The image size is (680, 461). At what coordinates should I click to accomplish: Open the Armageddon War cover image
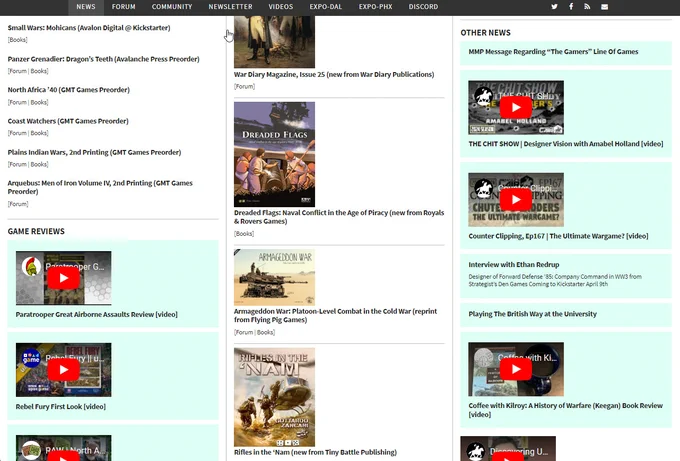(275, 277)
